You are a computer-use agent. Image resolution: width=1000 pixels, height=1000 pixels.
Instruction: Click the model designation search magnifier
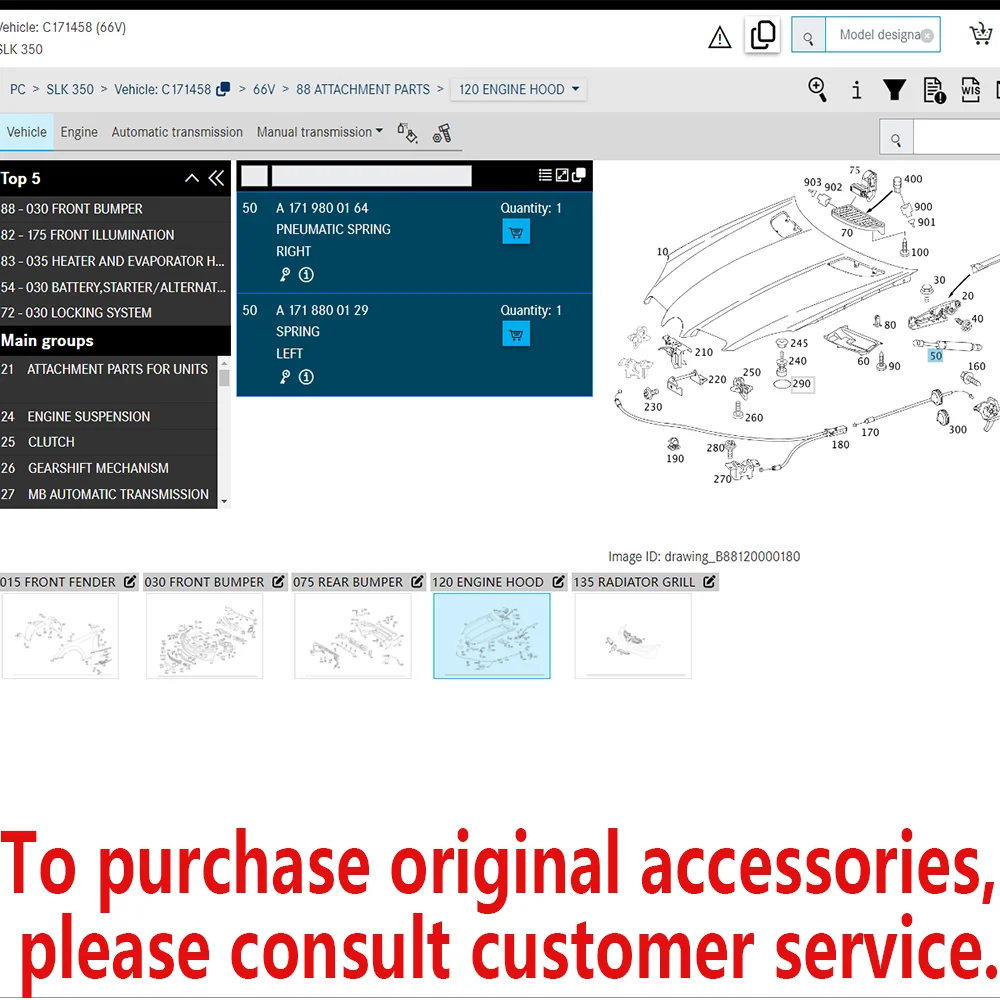coord(808,35)
